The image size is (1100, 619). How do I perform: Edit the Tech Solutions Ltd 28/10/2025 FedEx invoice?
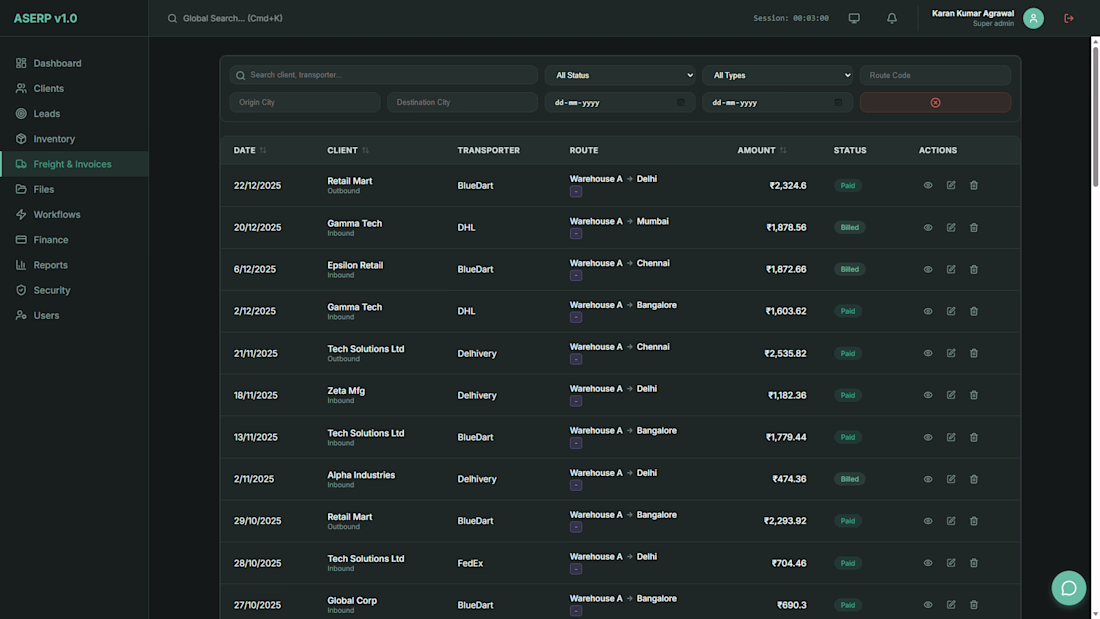(x=951, y=563)
